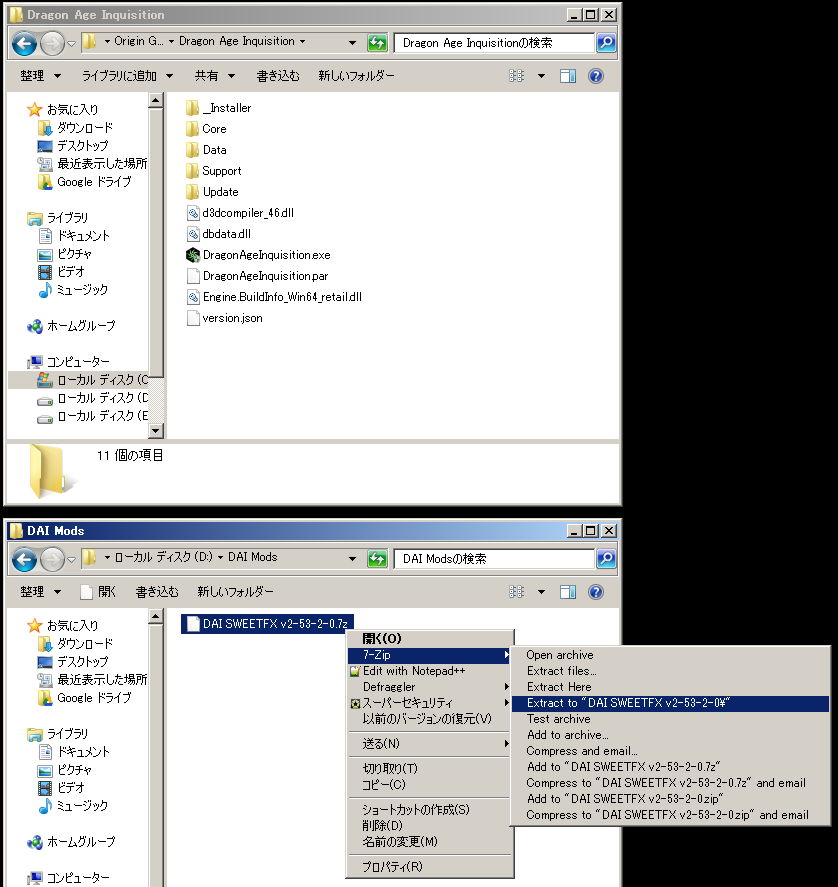
Task: Open address history dropdown in DAI Mods window
Action: (x=352, y=559)
